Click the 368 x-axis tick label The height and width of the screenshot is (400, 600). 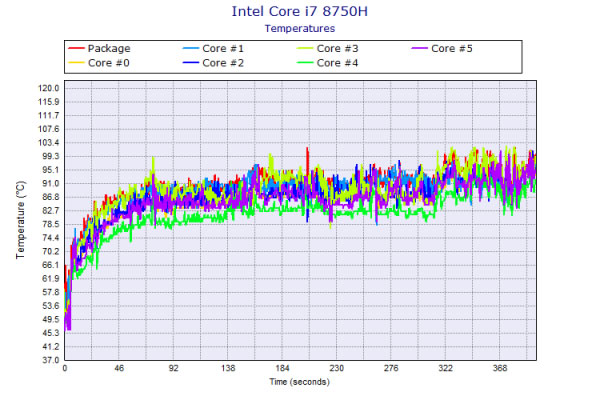[500, 368]
